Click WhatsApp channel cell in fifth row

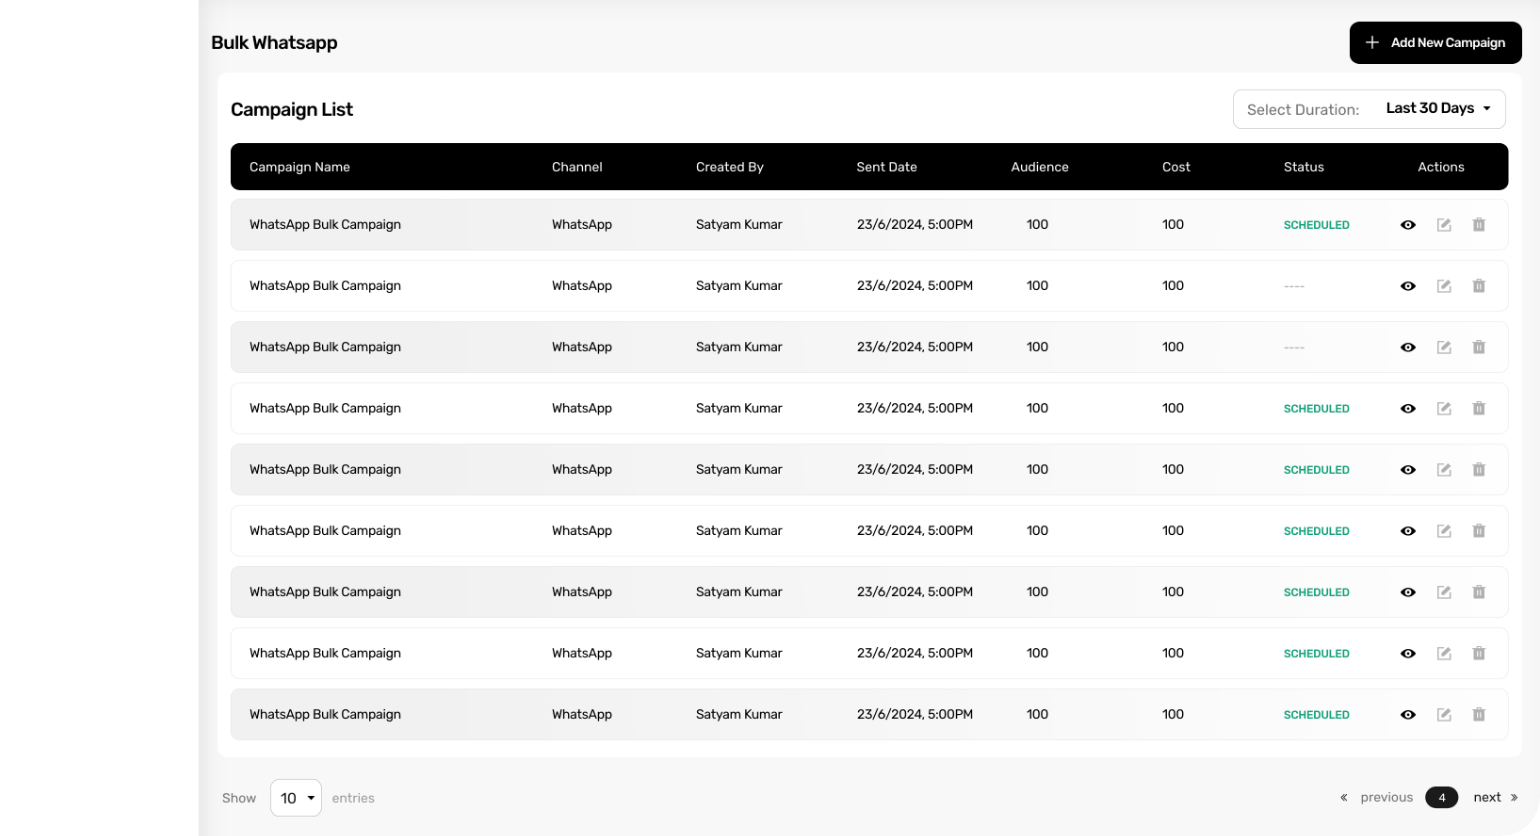[582, 470]
